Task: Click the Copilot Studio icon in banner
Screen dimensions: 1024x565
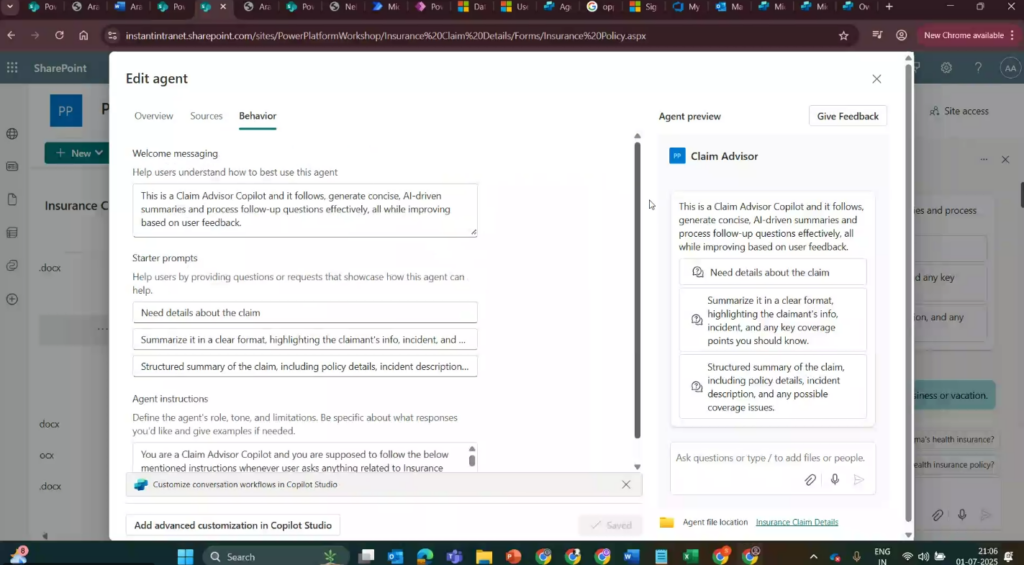Action: (x=141, y=485)
